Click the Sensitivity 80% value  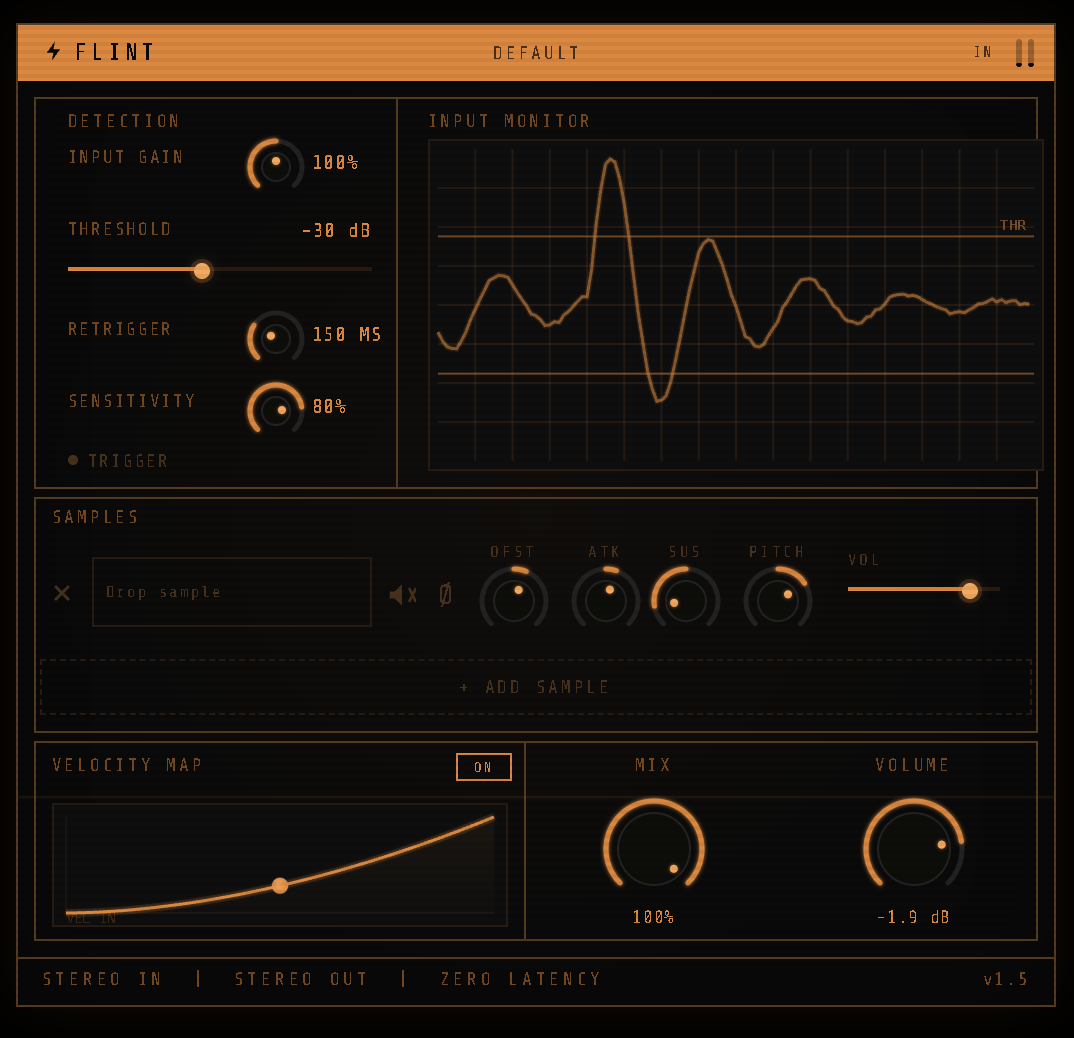coord(329,406)
